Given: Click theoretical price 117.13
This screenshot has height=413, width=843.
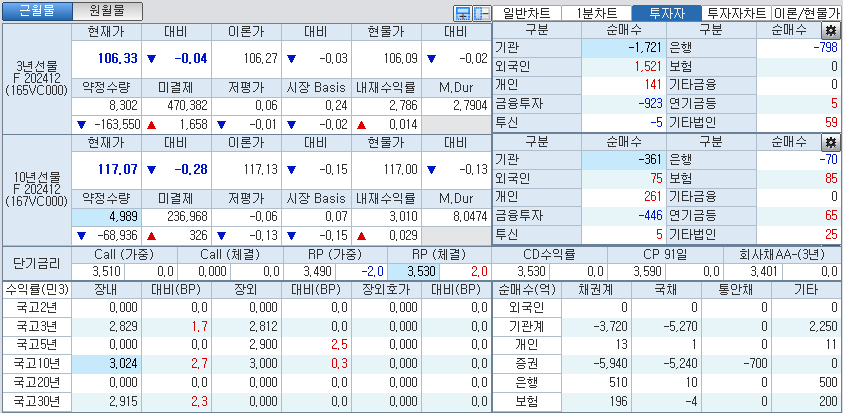Looking at the screenshot, I should click(x=260, y=170).
